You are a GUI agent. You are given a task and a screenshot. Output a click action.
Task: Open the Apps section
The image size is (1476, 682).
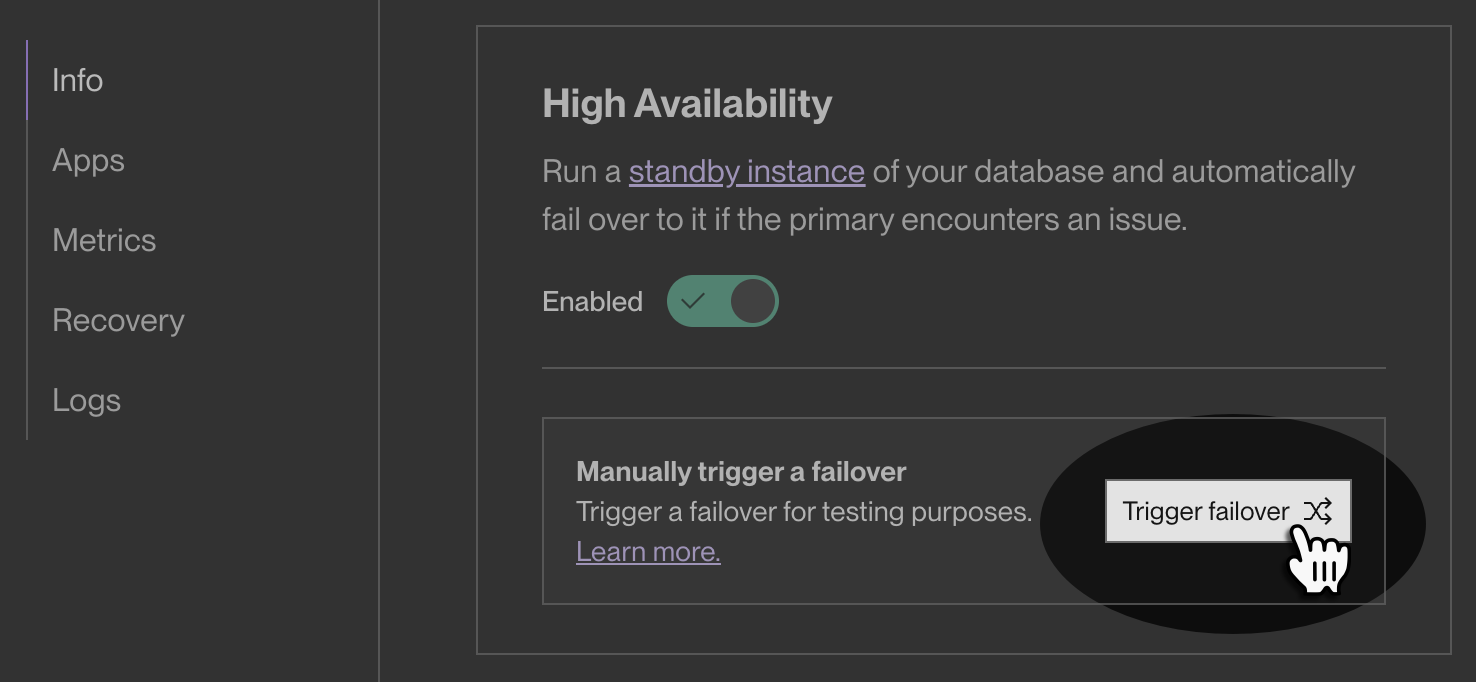[x=88, y=160]
